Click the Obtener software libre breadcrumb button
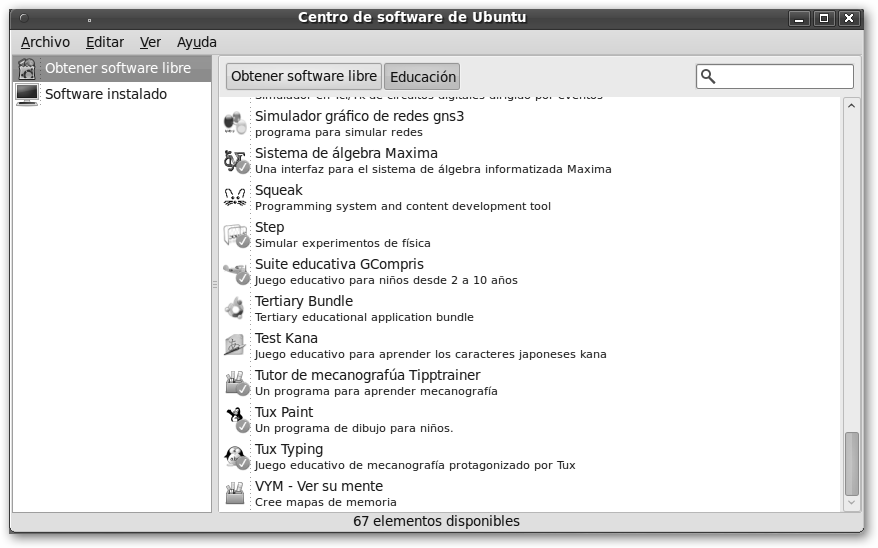Image resolution: width=878 pixels, height=548 pixels. pos(304,76)
